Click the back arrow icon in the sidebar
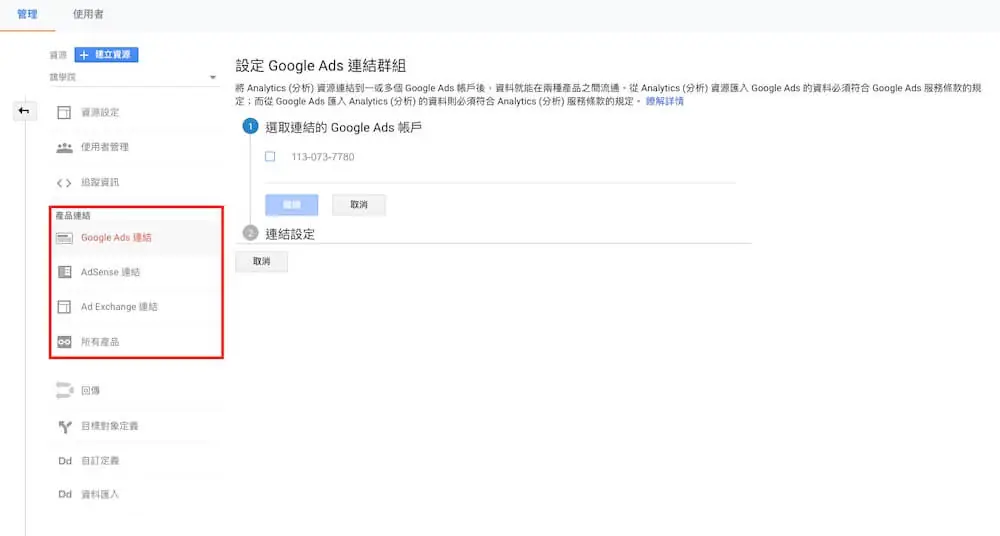The width and height of the screenshot is (1000, 536). coord(24,111)
